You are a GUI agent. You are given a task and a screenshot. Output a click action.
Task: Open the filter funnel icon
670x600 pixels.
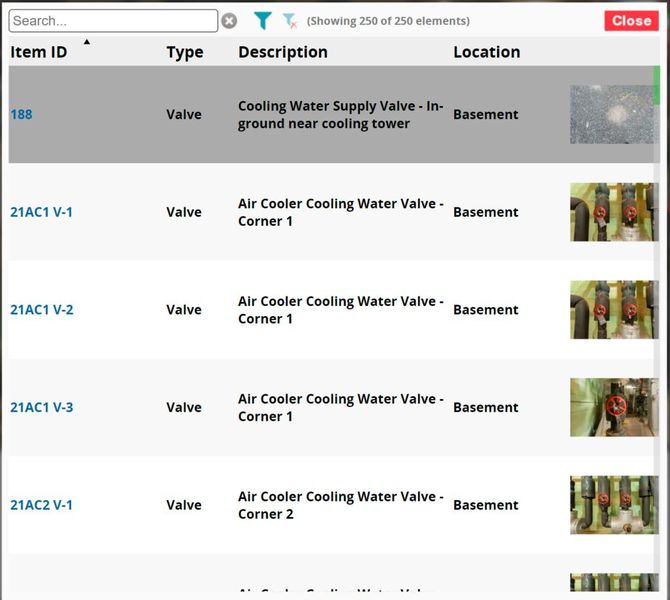(x=262, y=21)
